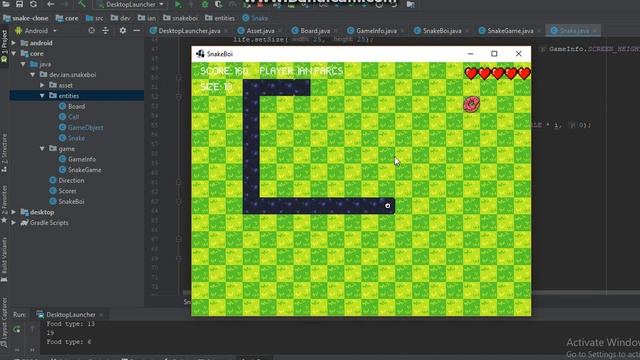Expand the asset package node
This screenshot has height=360, width=640.
click(x=42, y=85)
